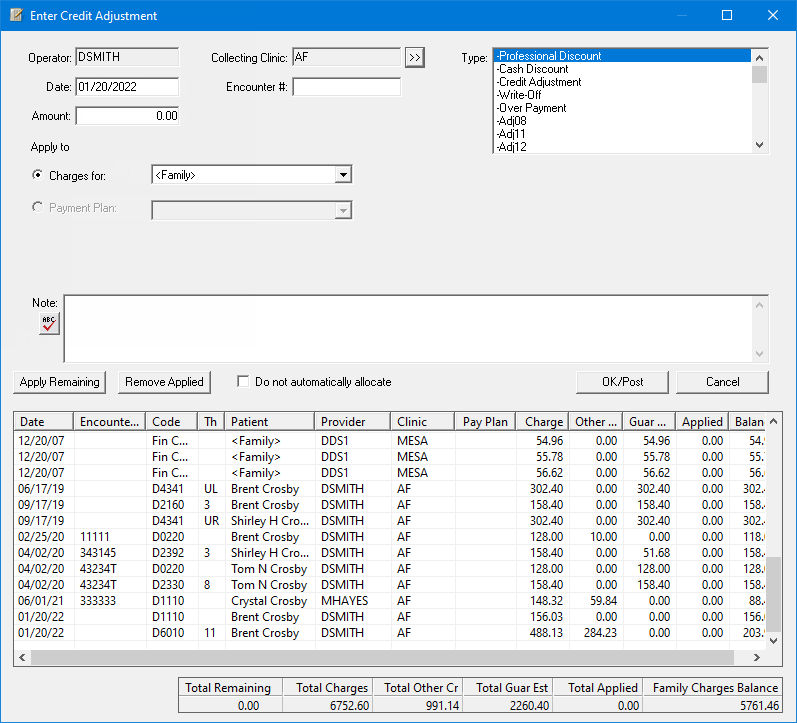Select the Charges for radio button
This screenshot has height=723, width=797.
pyautogui.click(x=39, y=176)
